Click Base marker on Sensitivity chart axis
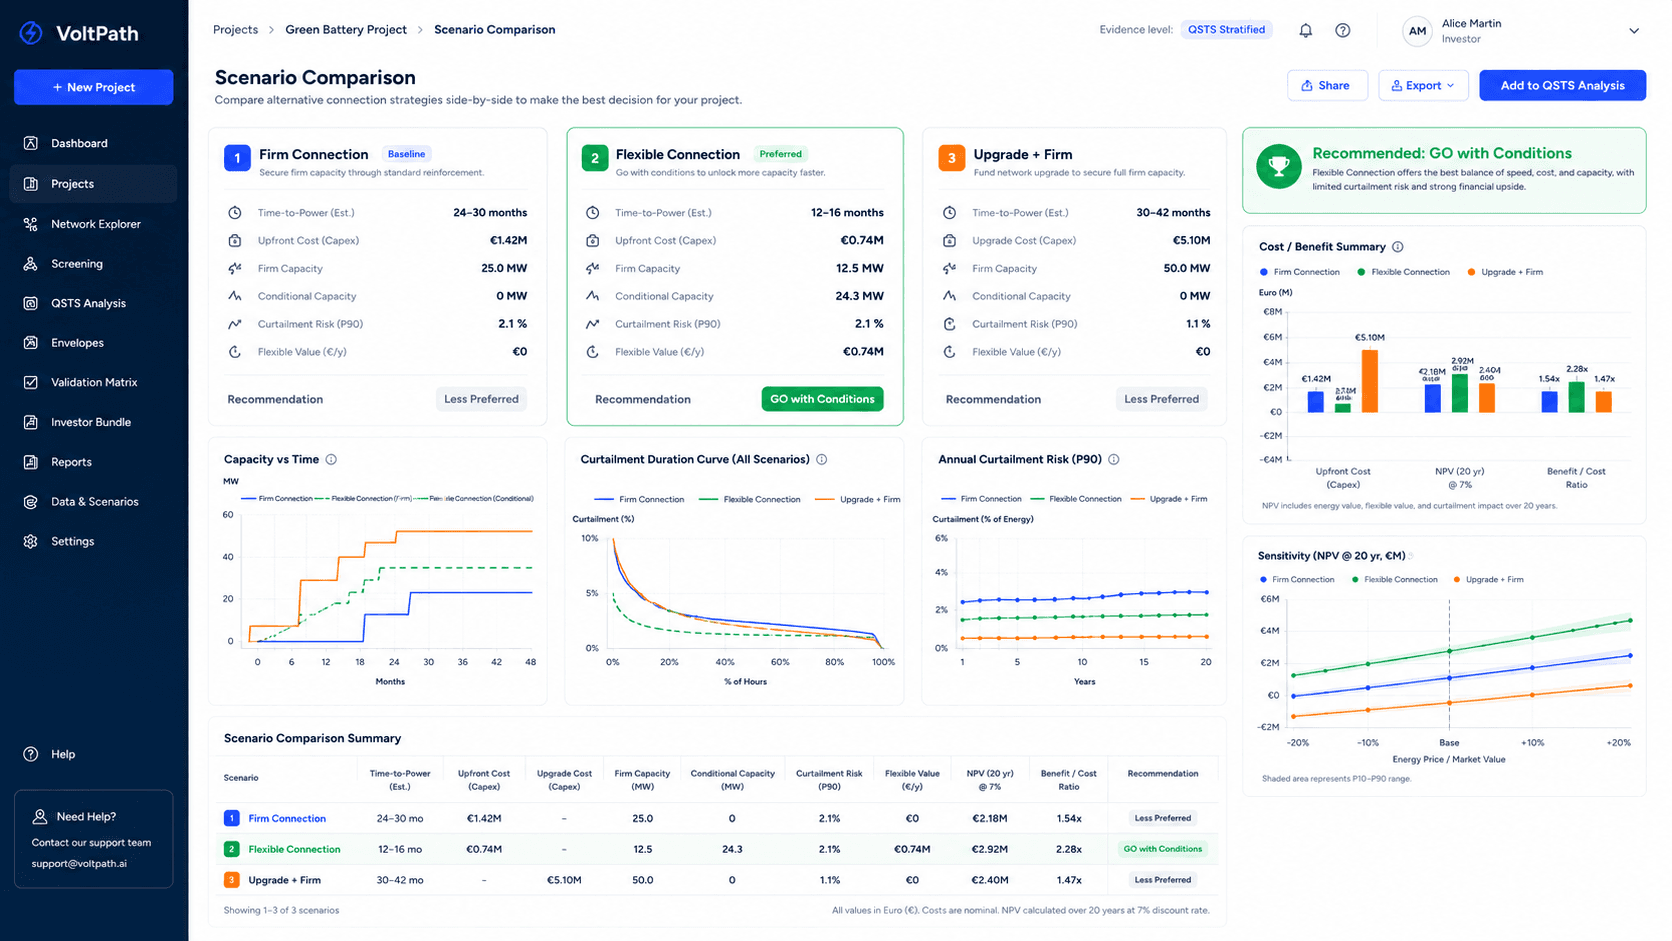Screen dimensions: 1672x941 coord(1449,743)
